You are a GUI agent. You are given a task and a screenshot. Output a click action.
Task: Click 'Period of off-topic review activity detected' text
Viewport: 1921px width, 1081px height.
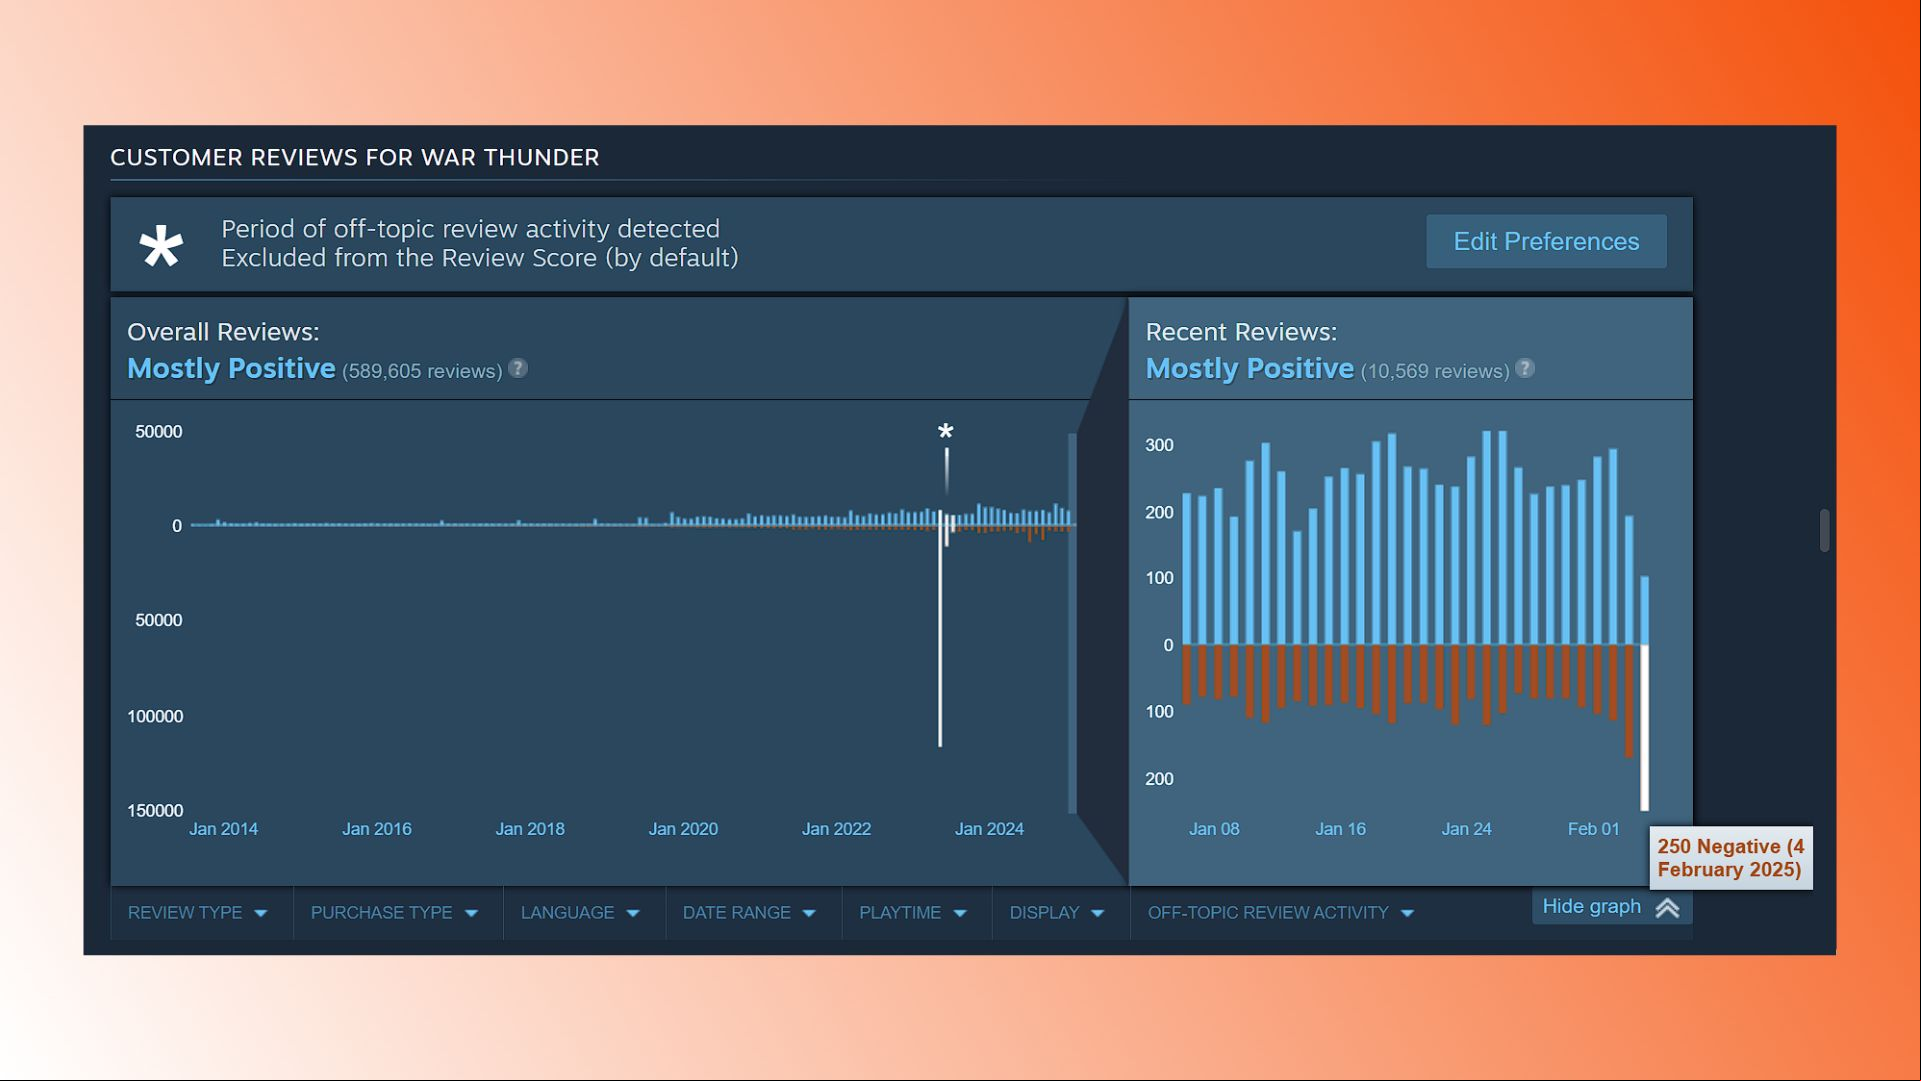click(x=470, y=229)
